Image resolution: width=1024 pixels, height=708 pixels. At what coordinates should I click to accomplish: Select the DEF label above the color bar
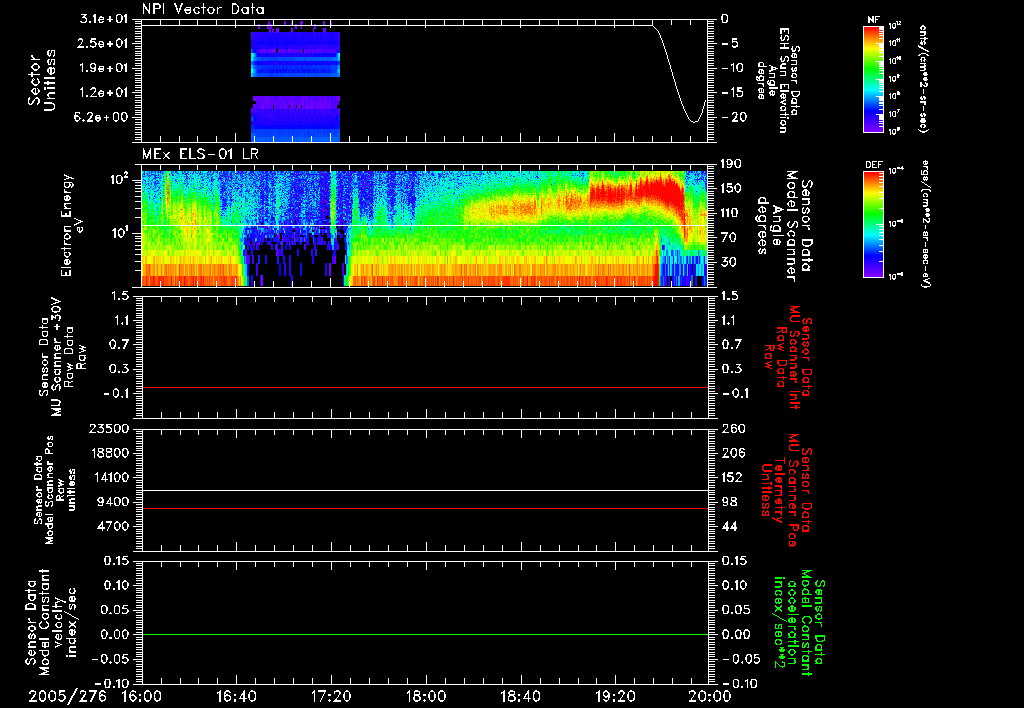(x=874, y=165)
